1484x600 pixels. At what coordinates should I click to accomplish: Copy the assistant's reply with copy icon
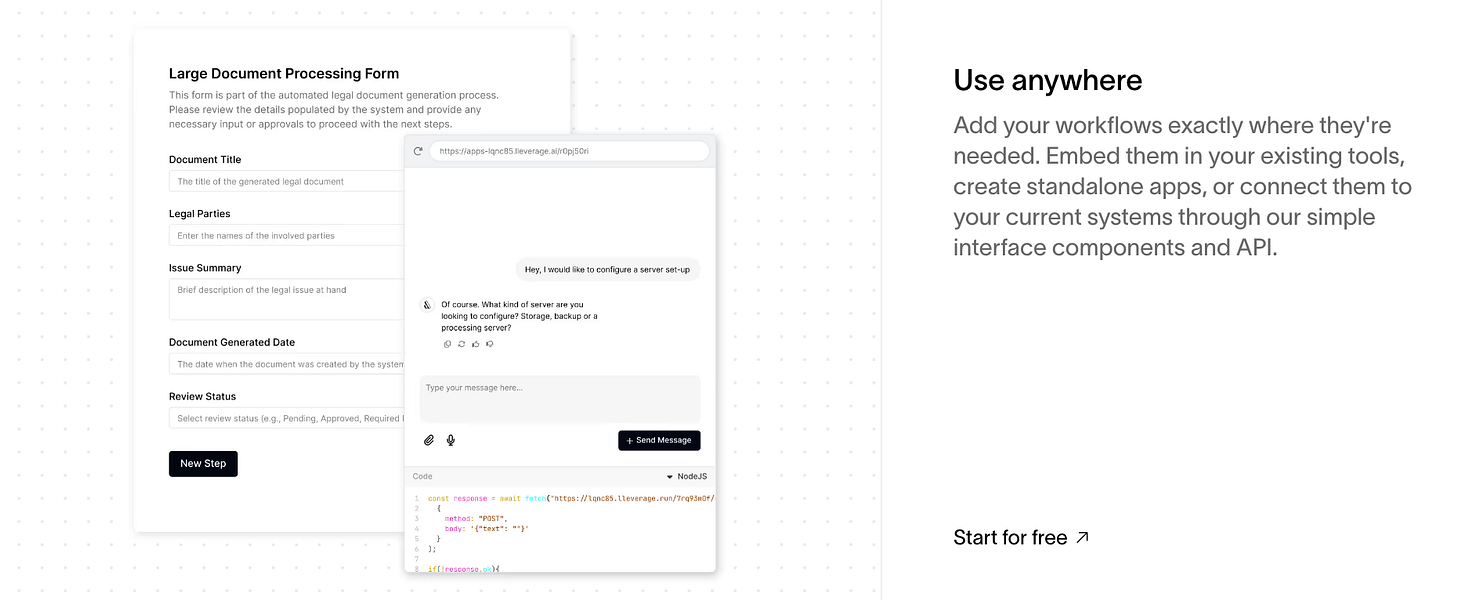click(448, 344)
